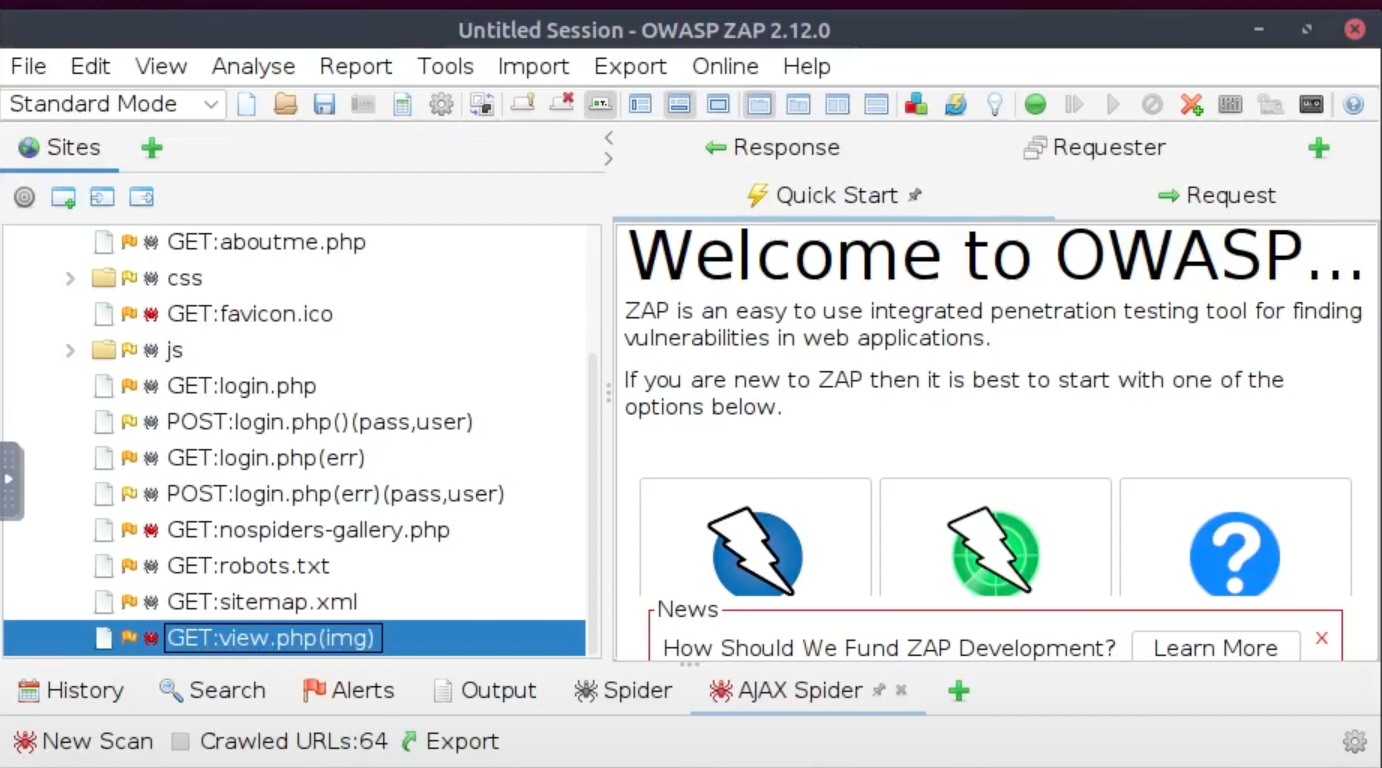Click the Export Context icon
The width and height of the screenshot is (1382, 768).
click(x=141, y=197)
